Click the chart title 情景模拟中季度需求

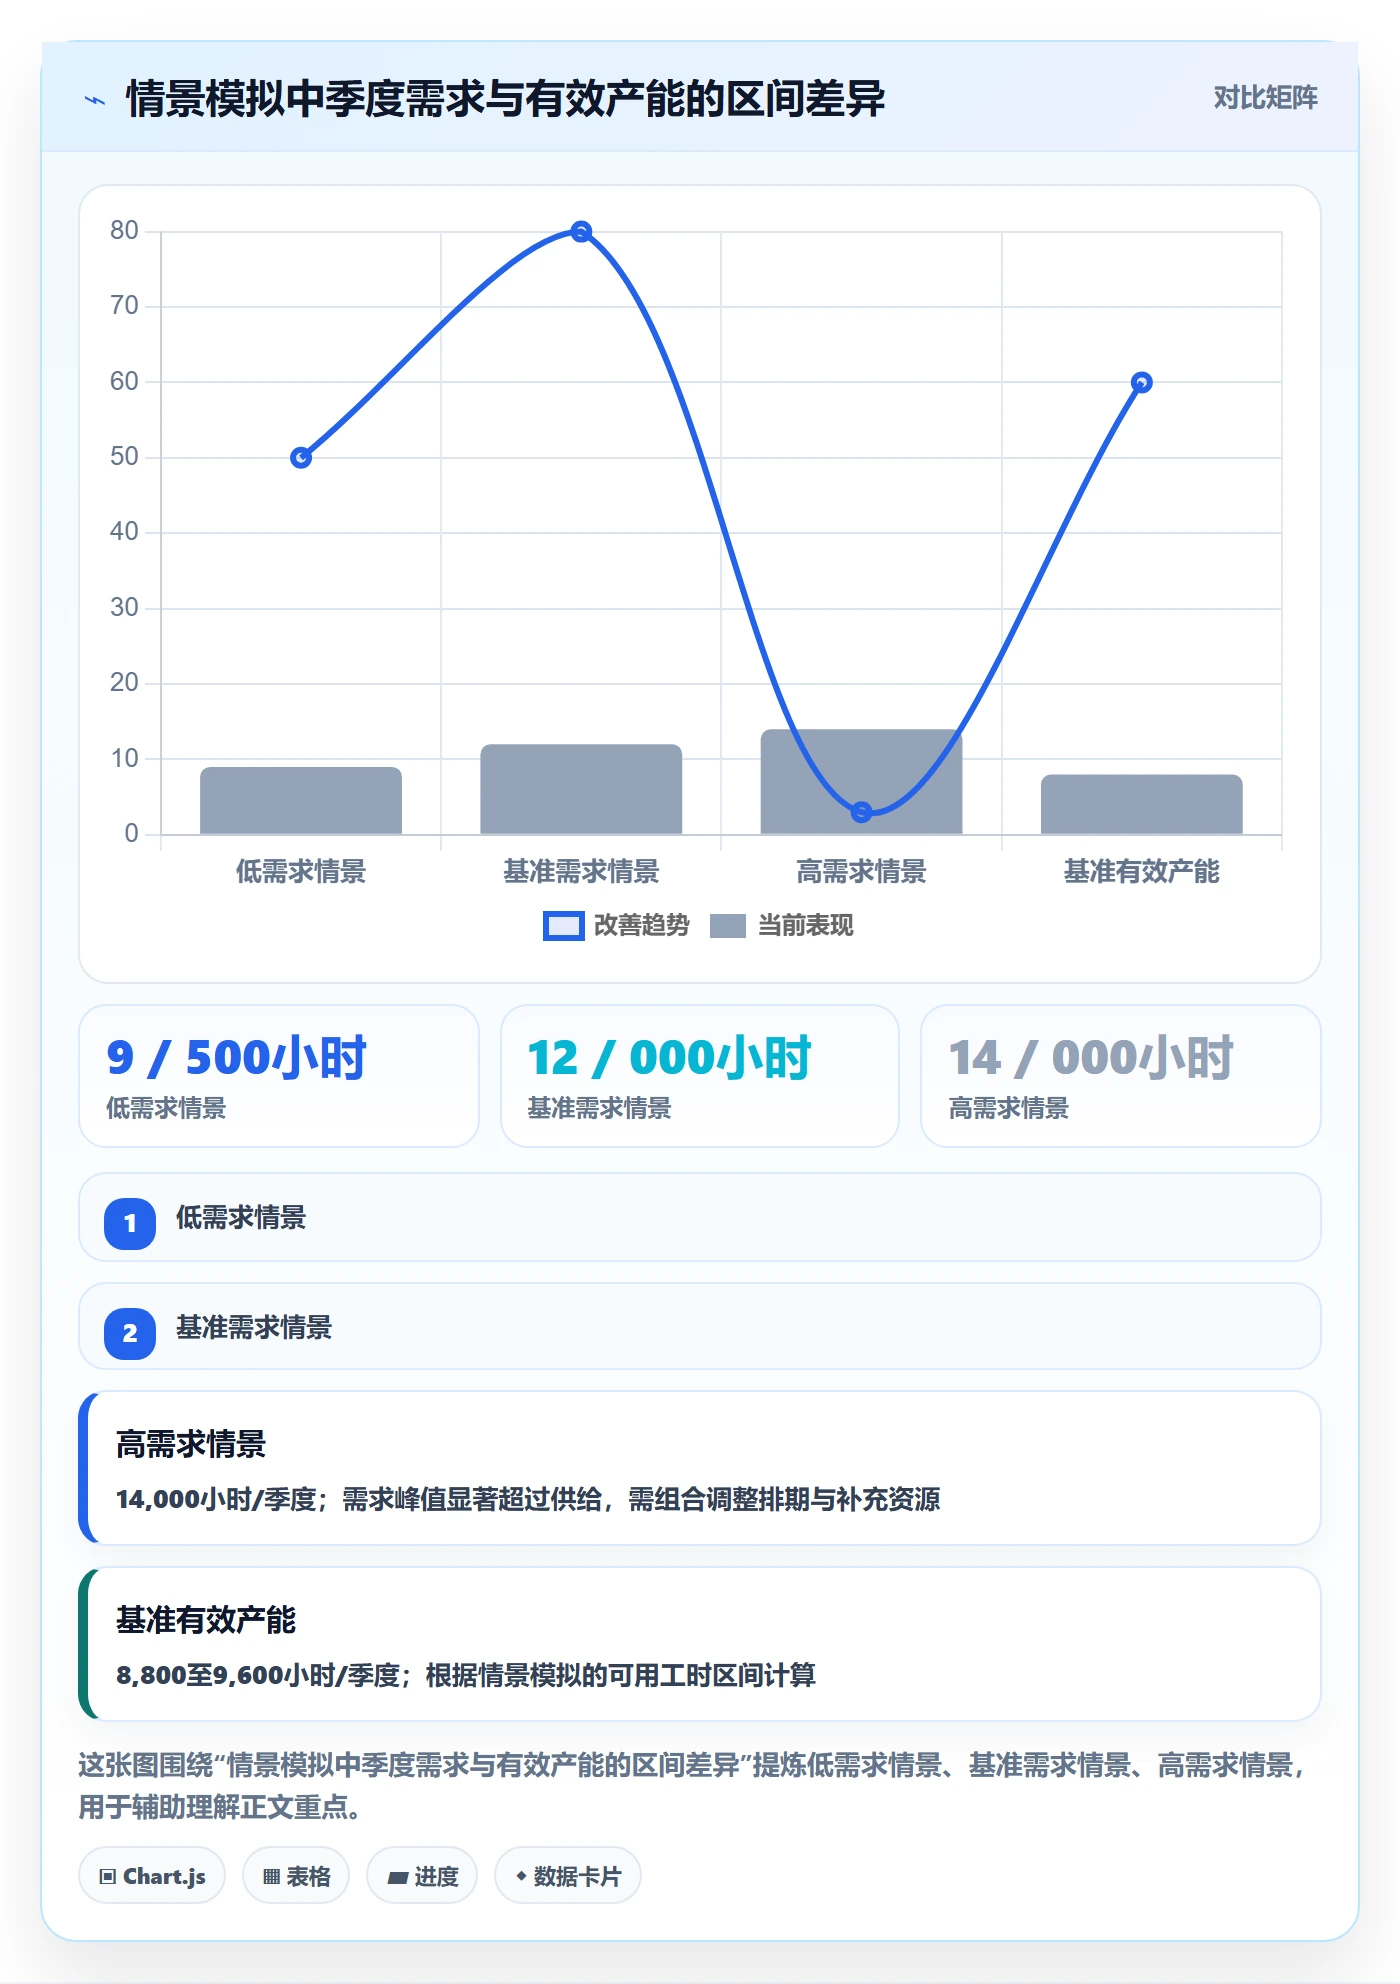[x=505, y=99]
